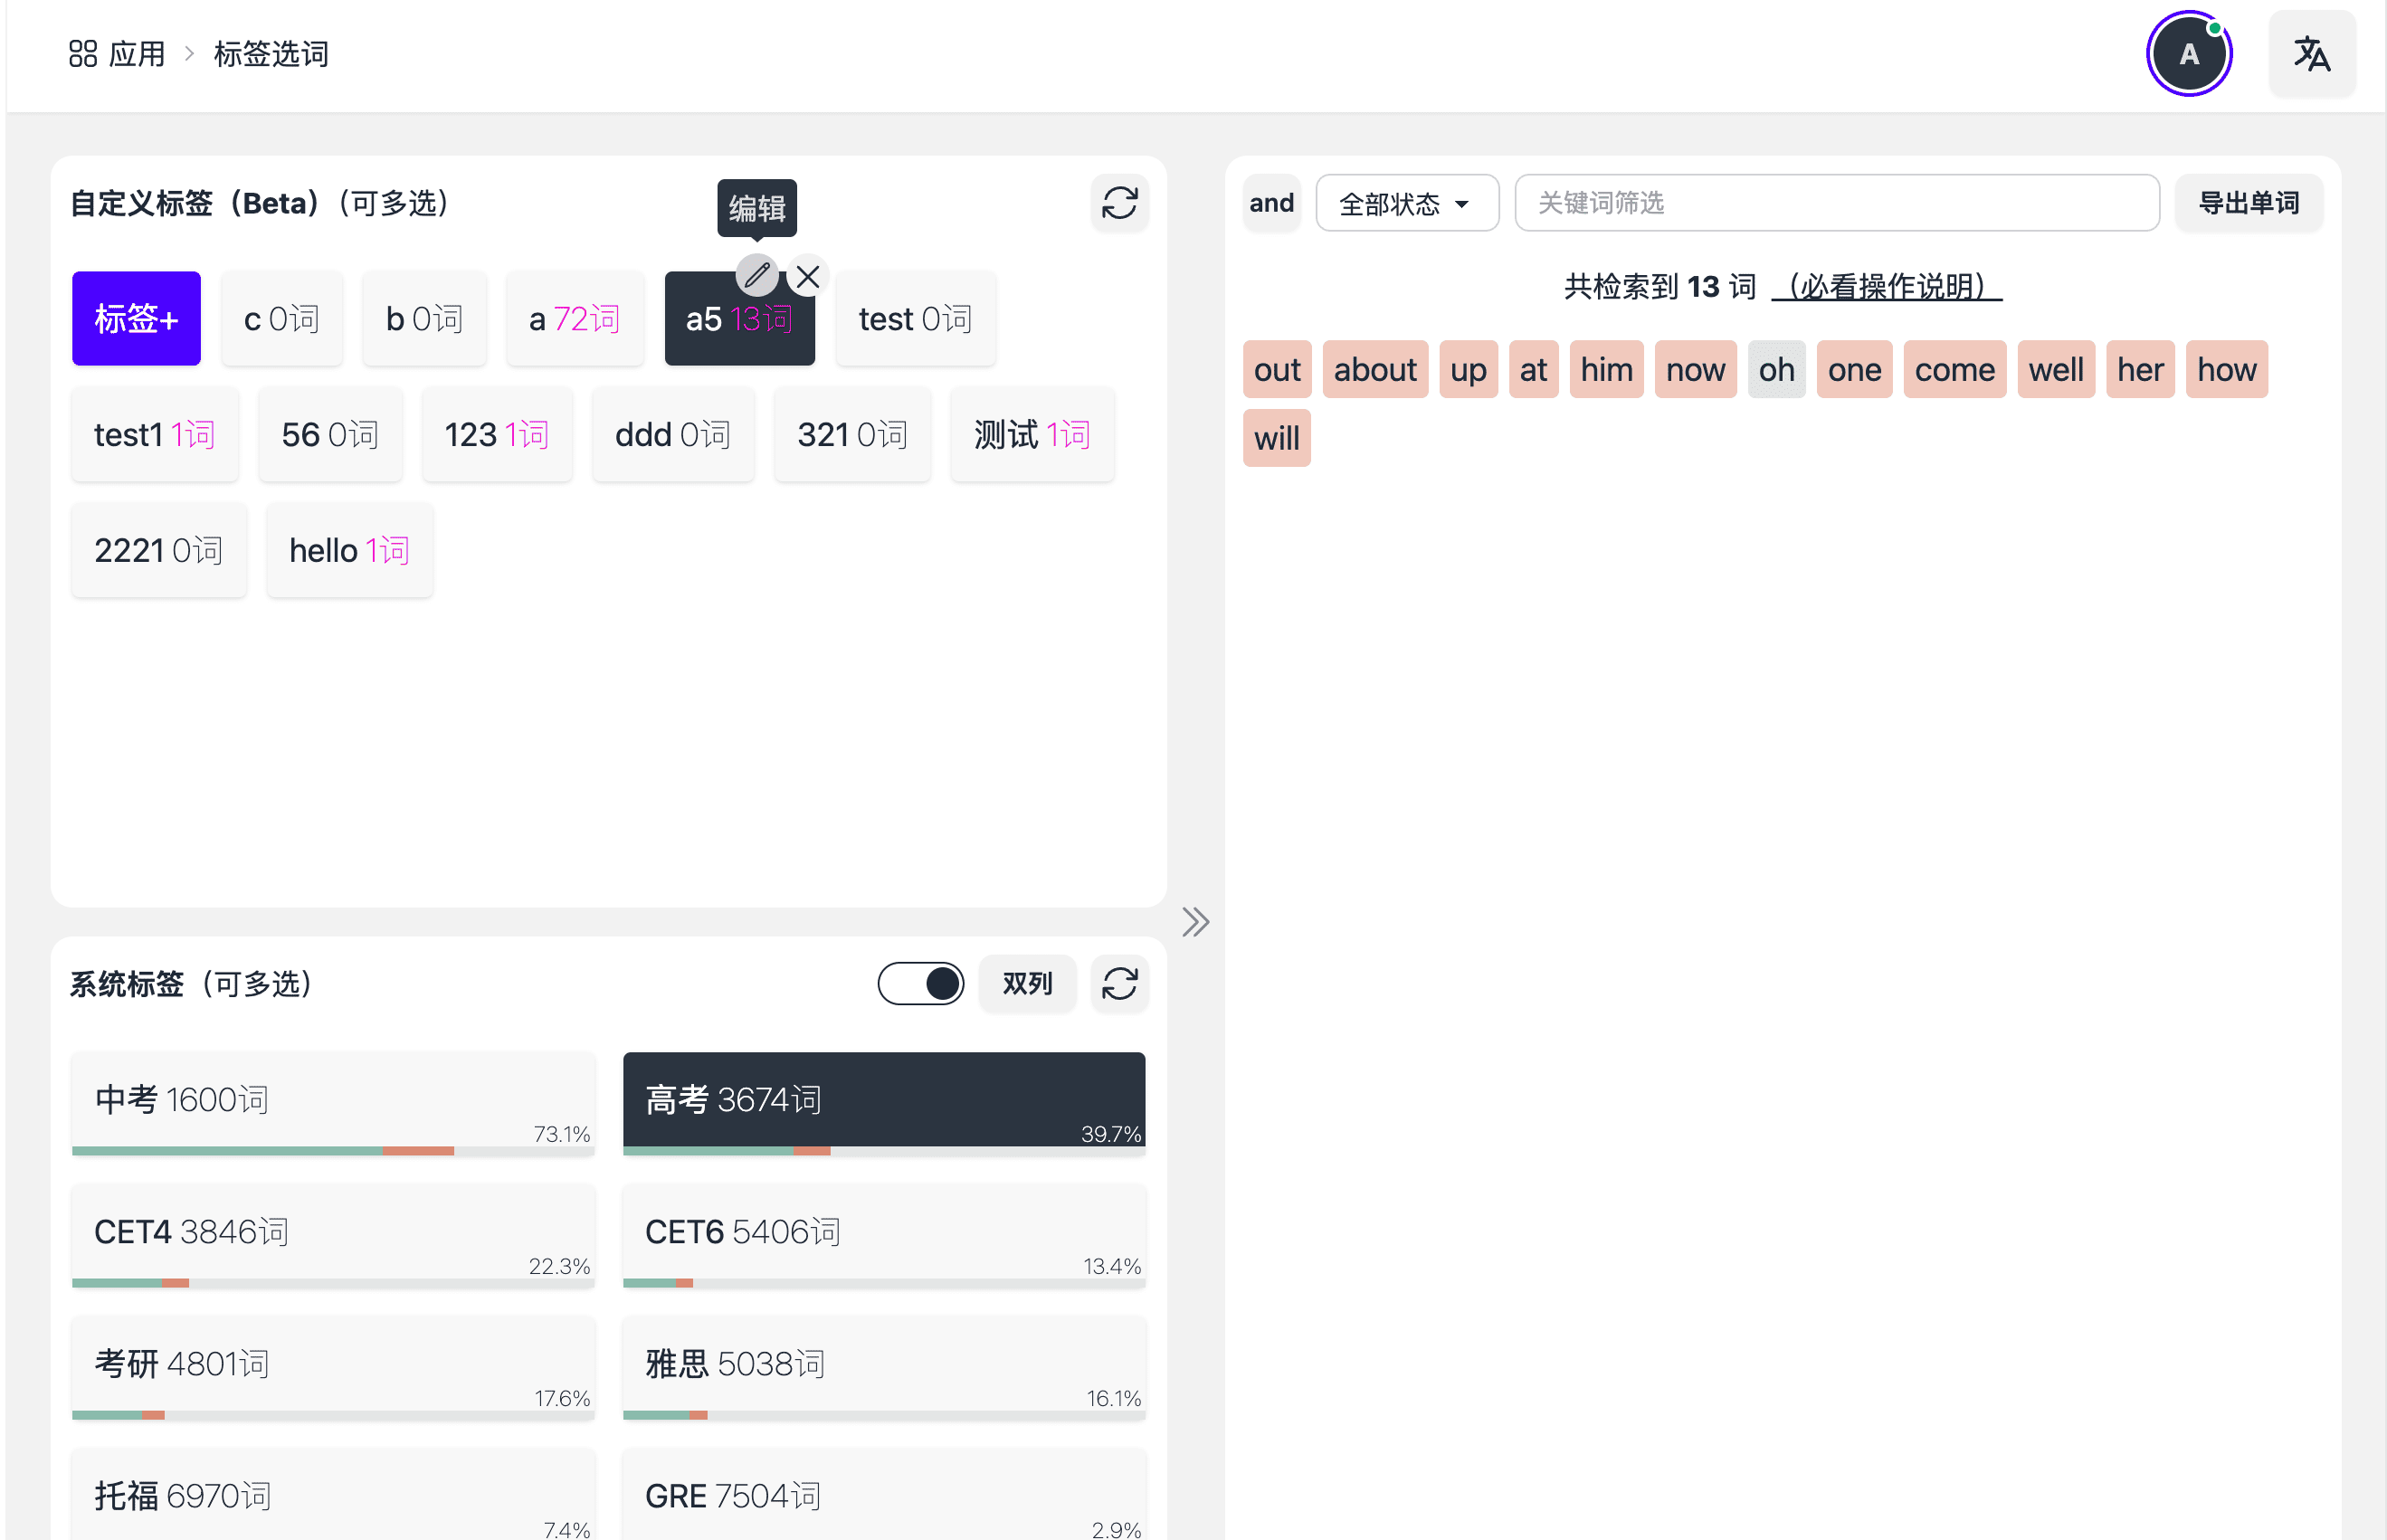The width and height of the screenshot is (2387, 1540).
Task: Click the progress bar under 中考 1600词
Action: [332, 1146]
